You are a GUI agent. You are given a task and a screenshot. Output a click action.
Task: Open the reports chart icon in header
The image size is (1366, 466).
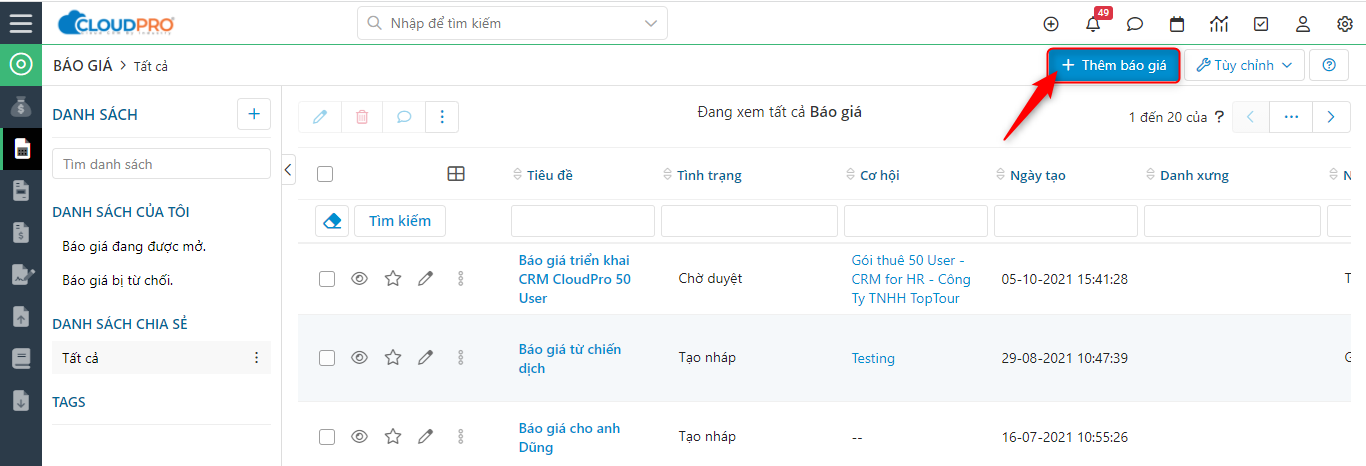pyautogui.click(x=1219, y=24)
